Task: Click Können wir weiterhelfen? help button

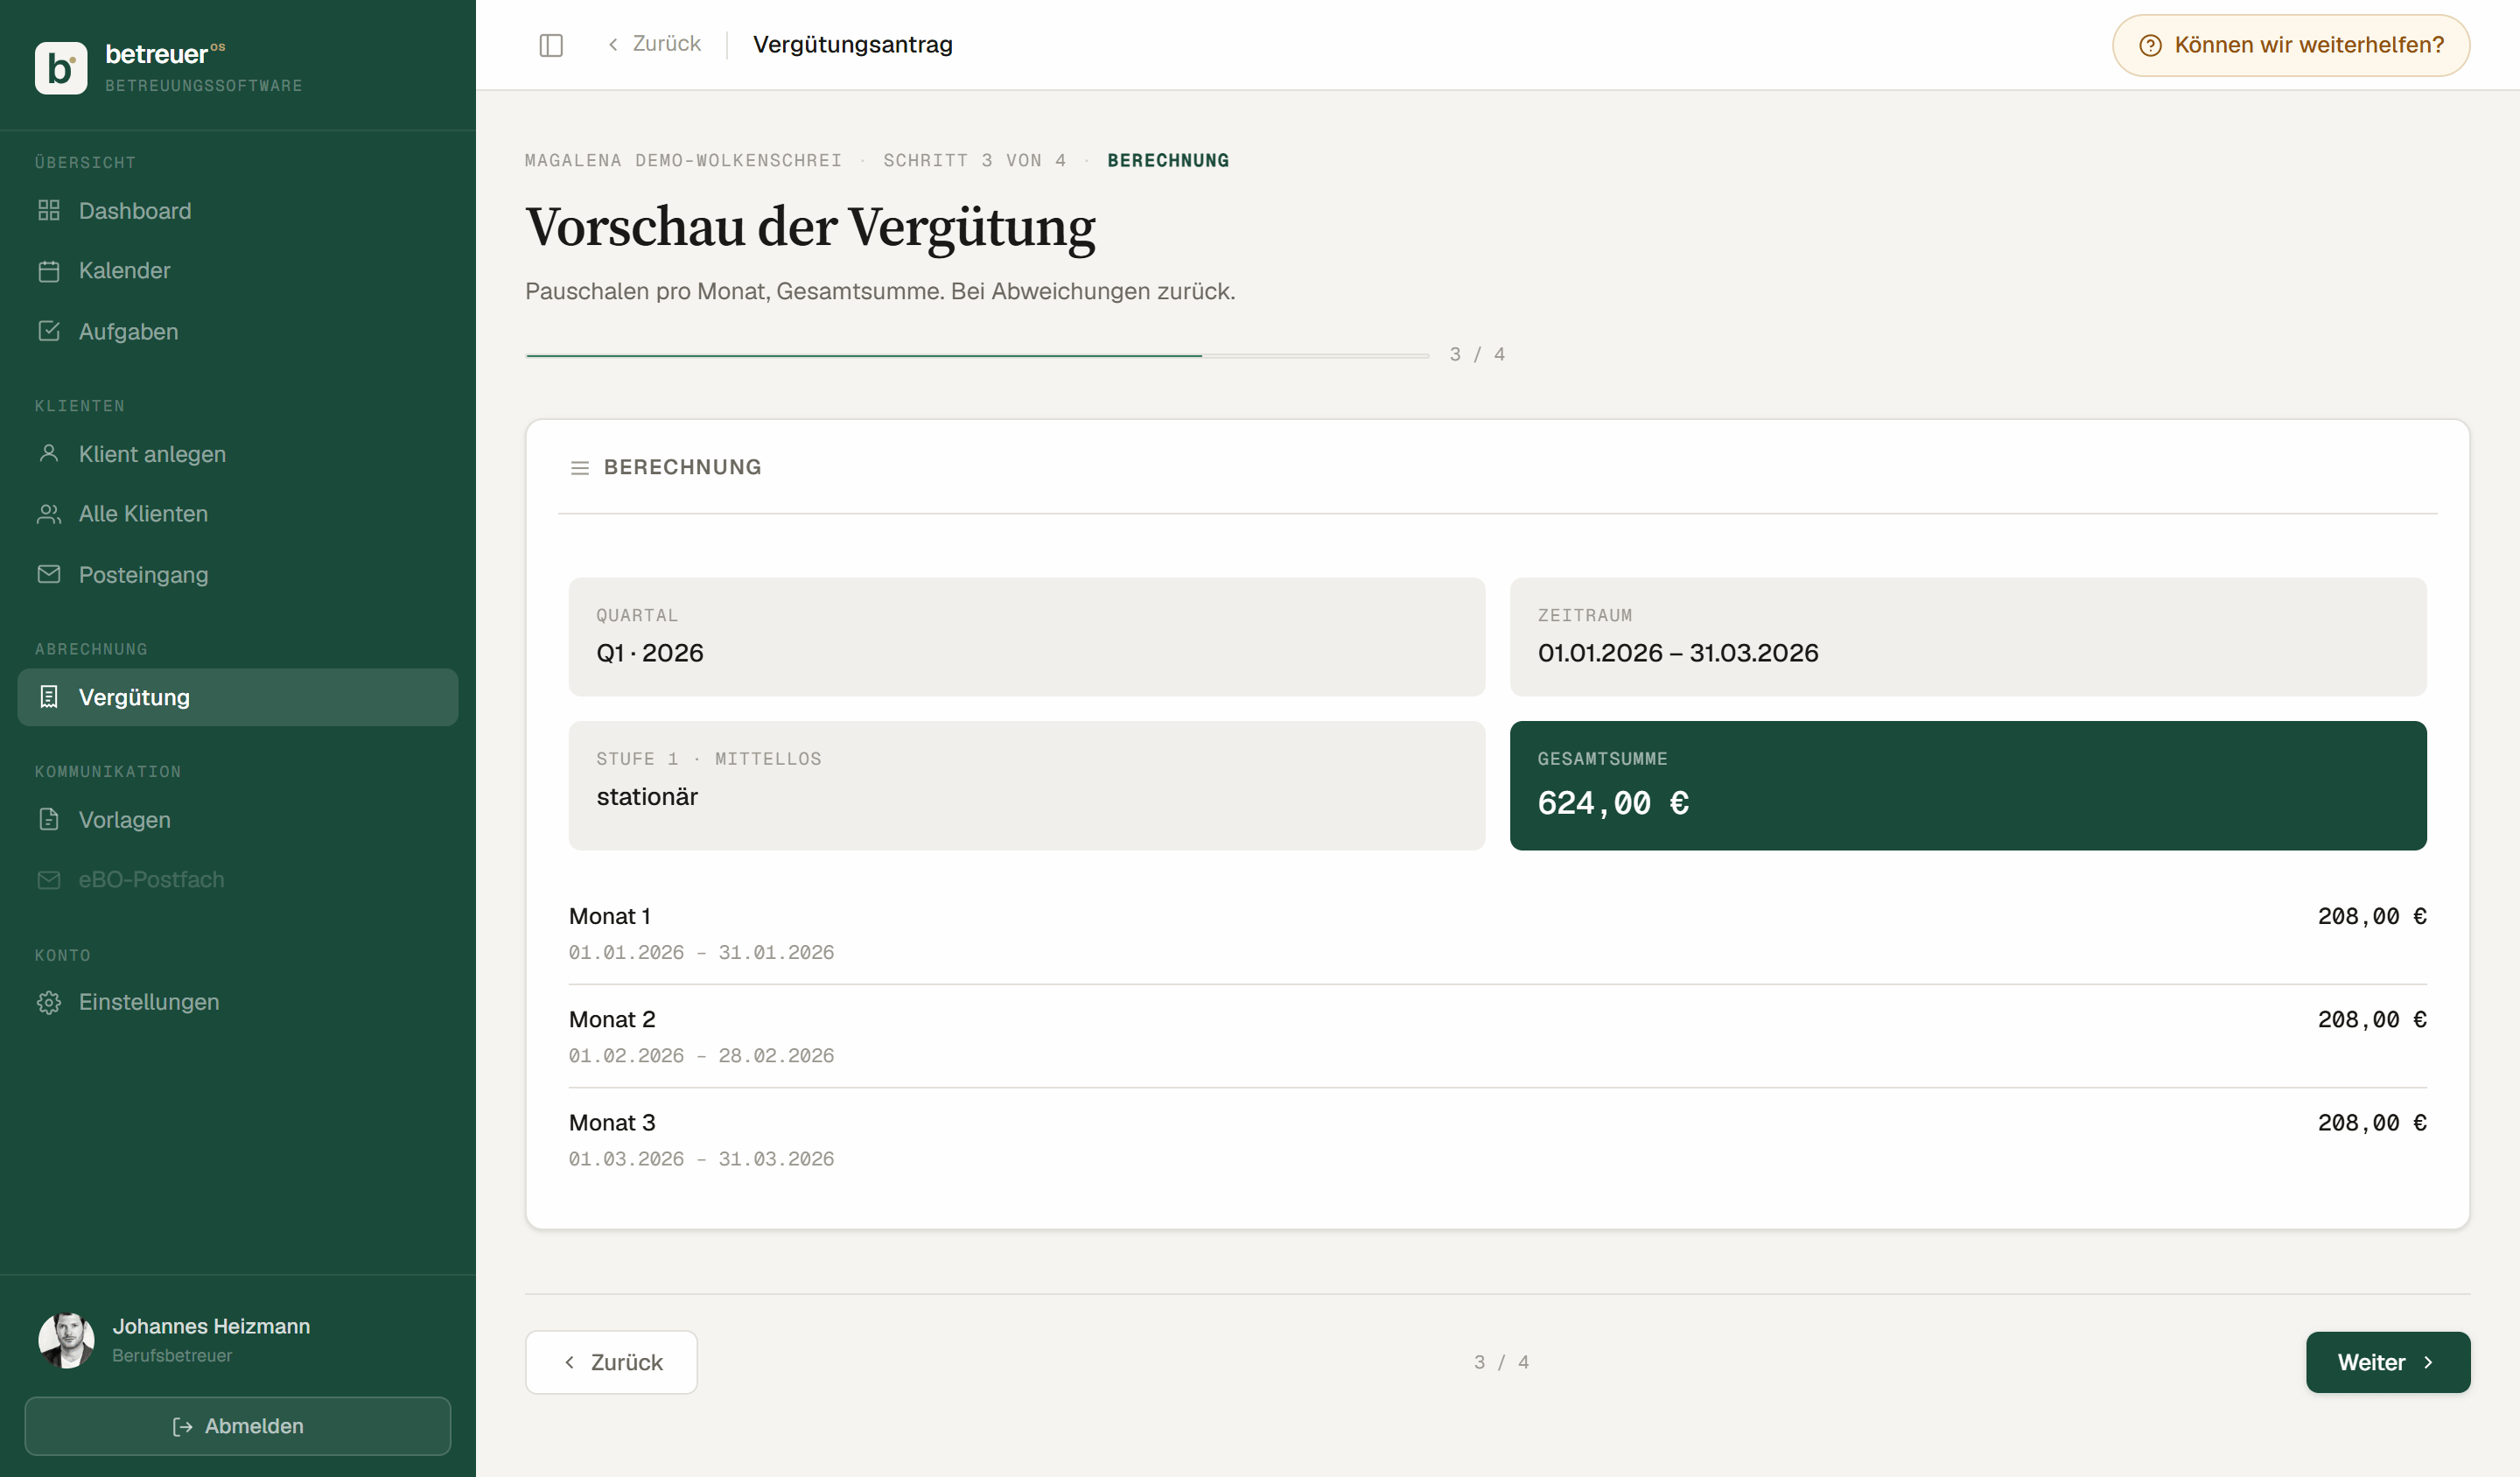Action: [2291, 45]
